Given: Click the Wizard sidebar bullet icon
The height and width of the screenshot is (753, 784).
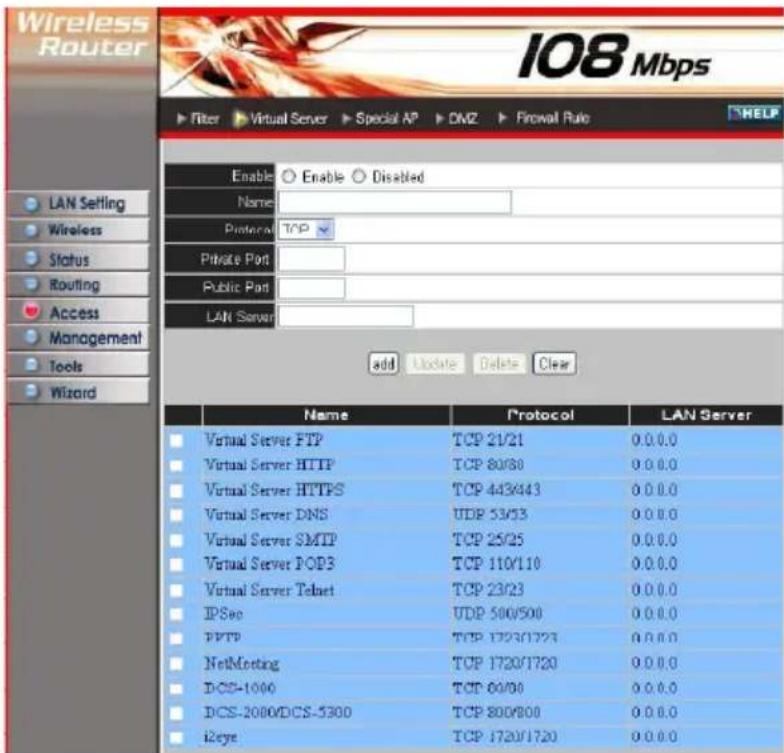Looking at the screenshot, I should click(32, 390).
